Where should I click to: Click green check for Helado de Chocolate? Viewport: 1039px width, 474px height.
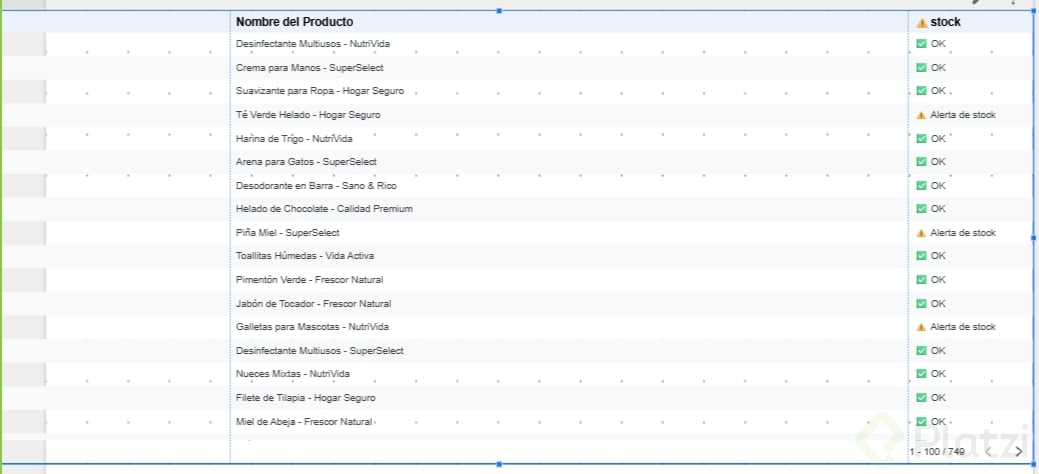(921, 209)
